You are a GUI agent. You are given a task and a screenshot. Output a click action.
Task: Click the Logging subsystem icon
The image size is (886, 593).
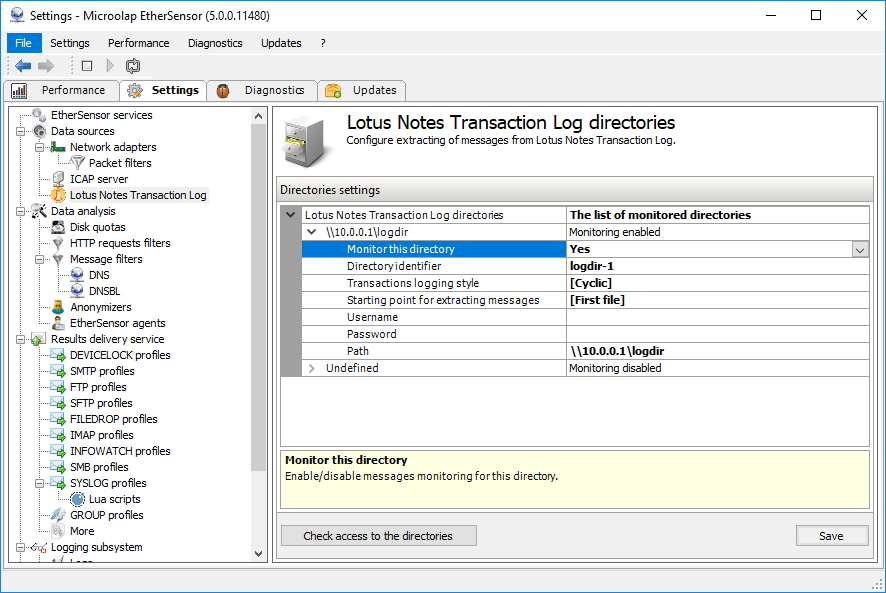click(39, 547)
